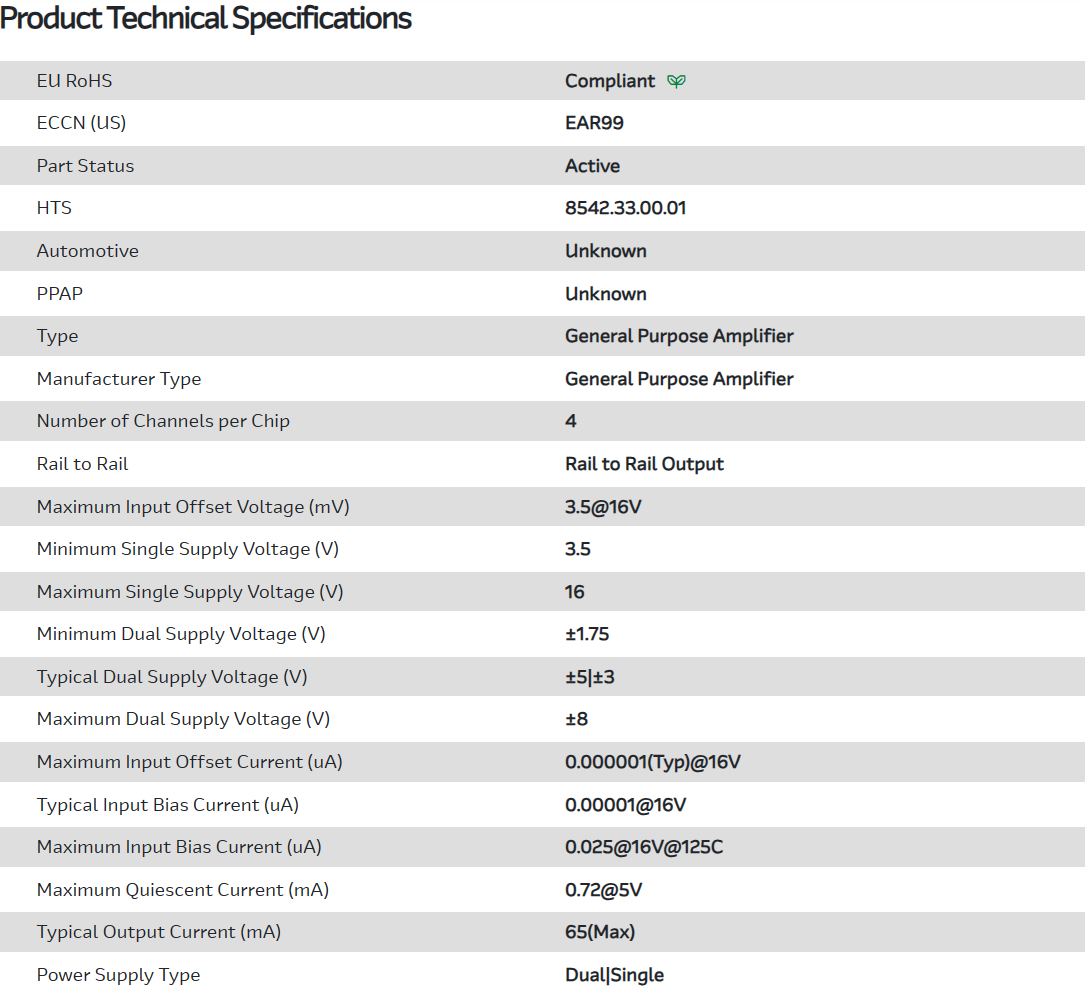The height and width of the screenshot is (993, 1085).
Task: Click the Compliant value for EU RoHS
Action: pyautogui.click(x=610, y=81)
